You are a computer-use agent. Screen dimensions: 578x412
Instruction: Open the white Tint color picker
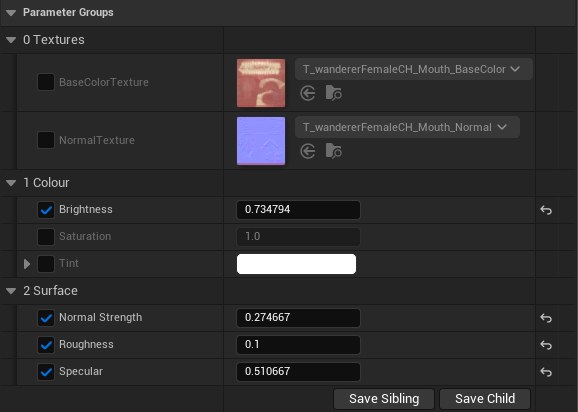296,264
